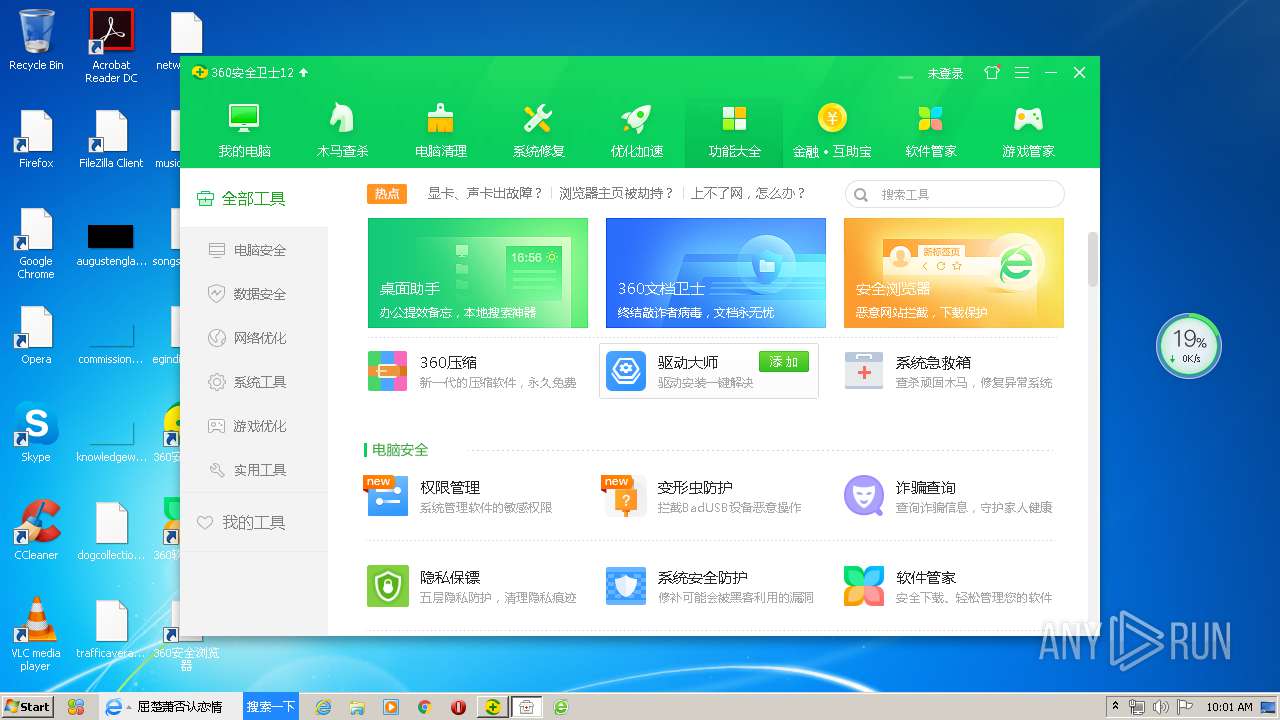Click the 热点 orange tag
This screenshot has width=1280, height=720.
pyautogui.click(x=387, y=194)
